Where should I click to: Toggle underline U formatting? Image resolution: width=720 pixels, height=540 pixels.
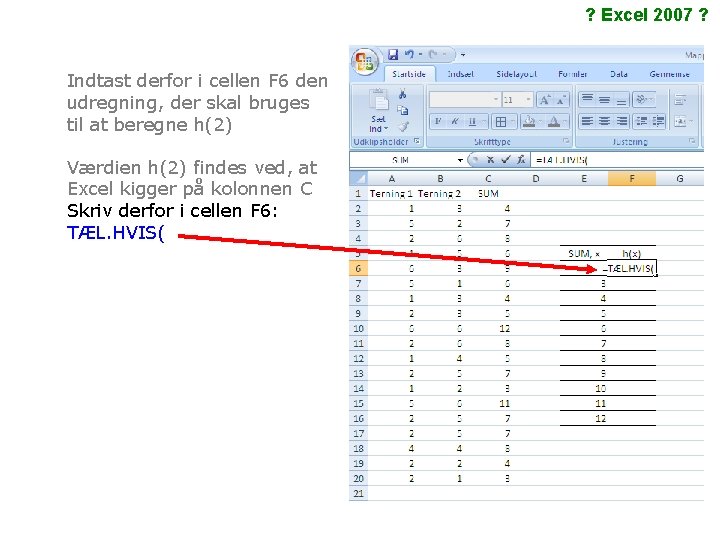pos(472,122)
